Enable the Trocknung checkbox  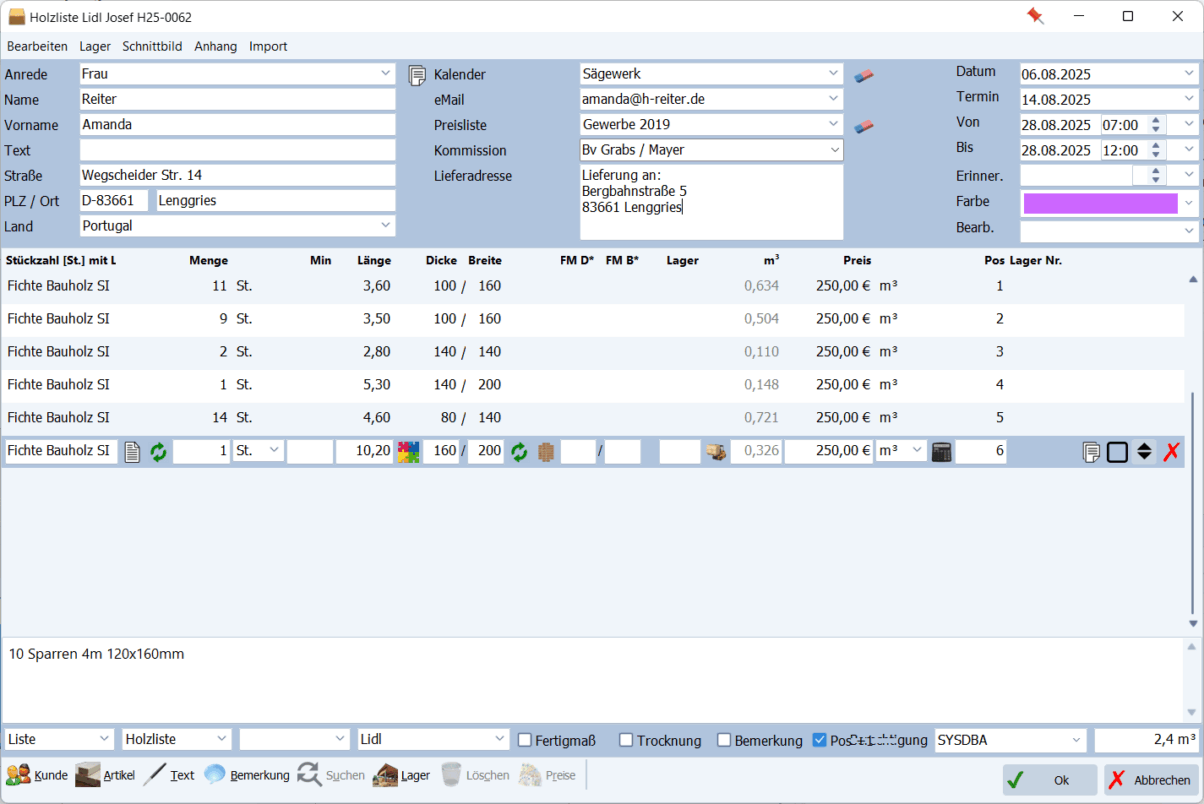[x=626, y=740]
